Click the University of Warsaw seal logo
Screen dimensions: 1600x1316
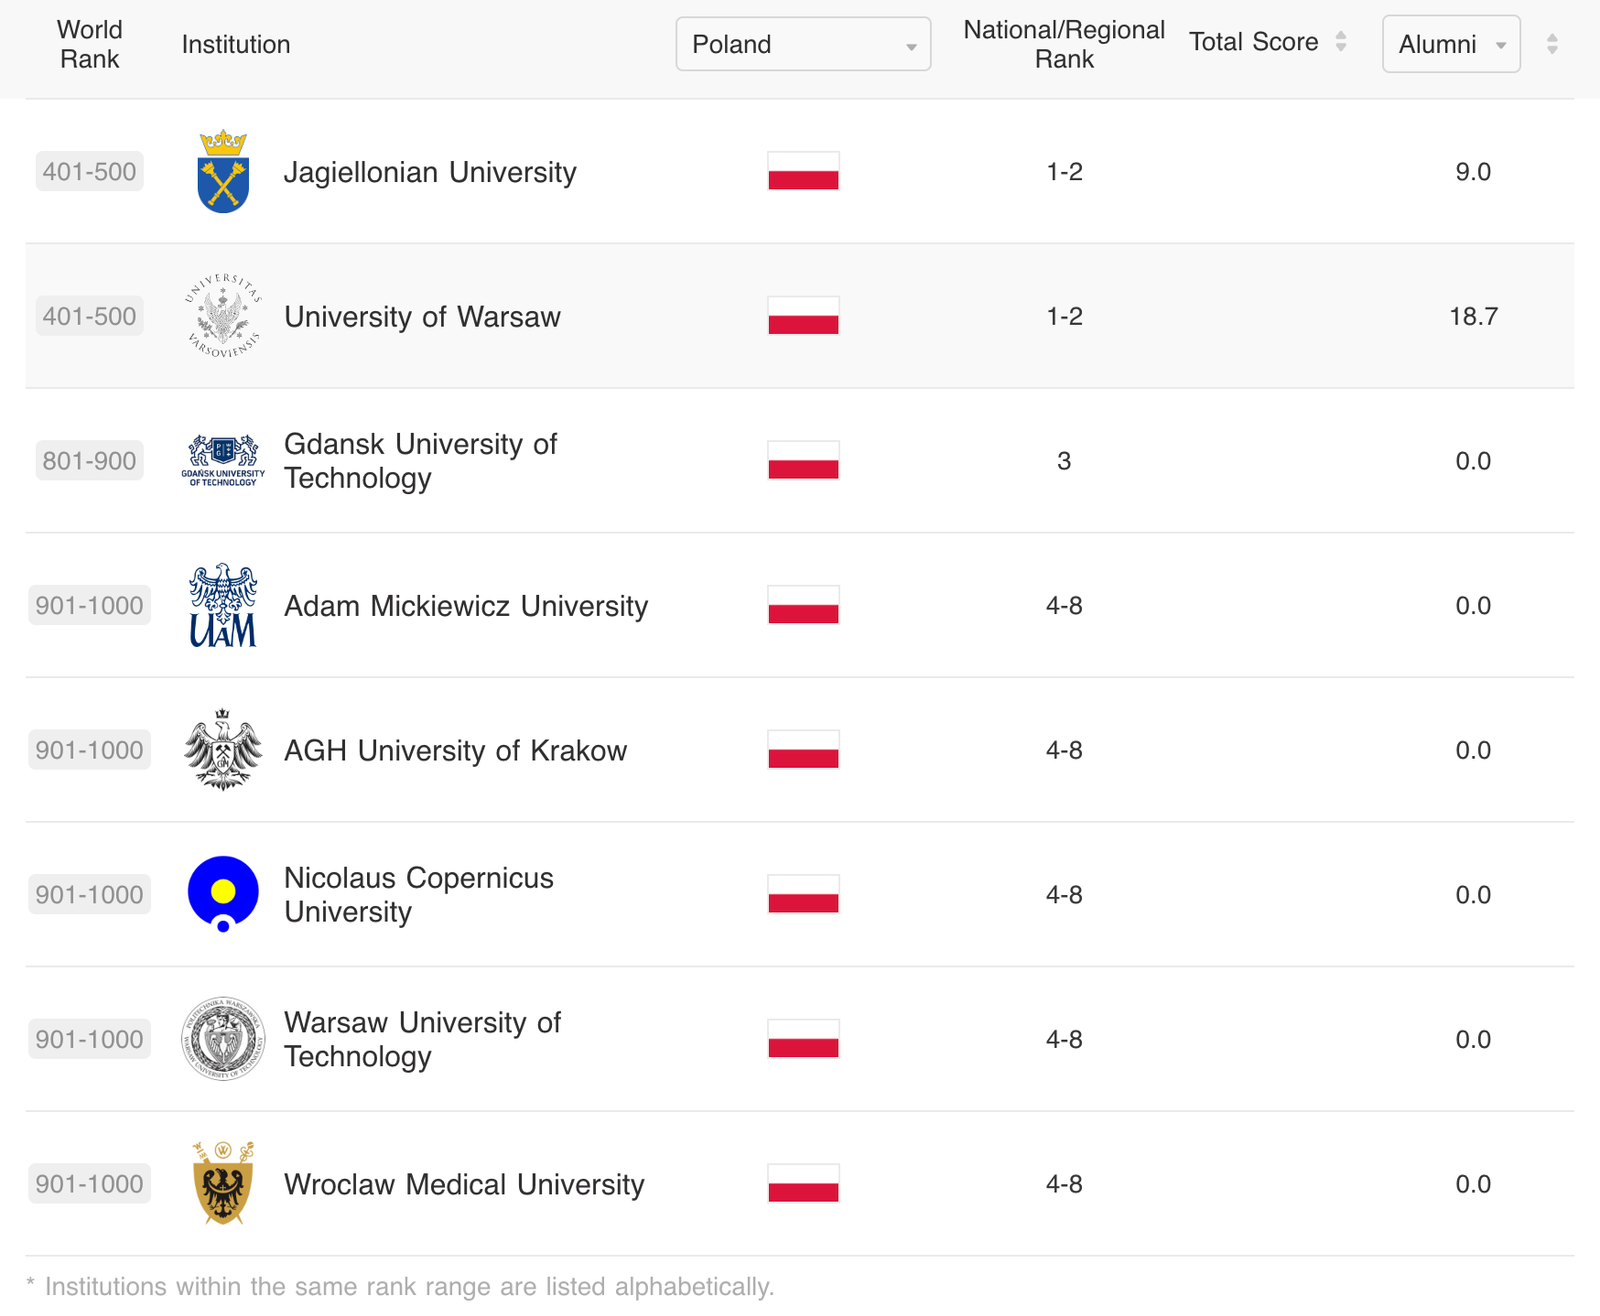(x=223, y=316)
